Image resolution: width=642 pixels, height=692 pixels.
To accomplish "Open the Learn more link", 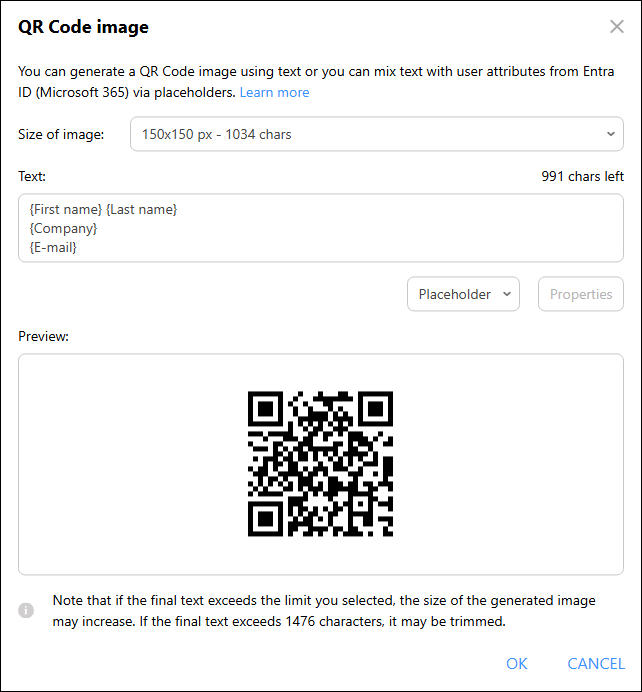I will tap(274, 92).
